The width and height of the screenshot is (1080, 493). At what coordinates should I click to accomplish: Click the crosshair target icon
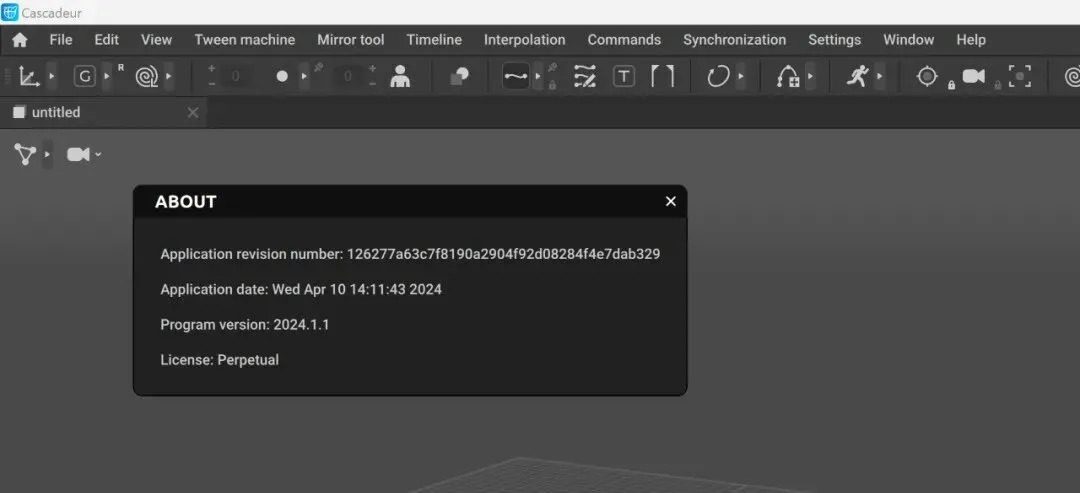[x=927, y=76]
